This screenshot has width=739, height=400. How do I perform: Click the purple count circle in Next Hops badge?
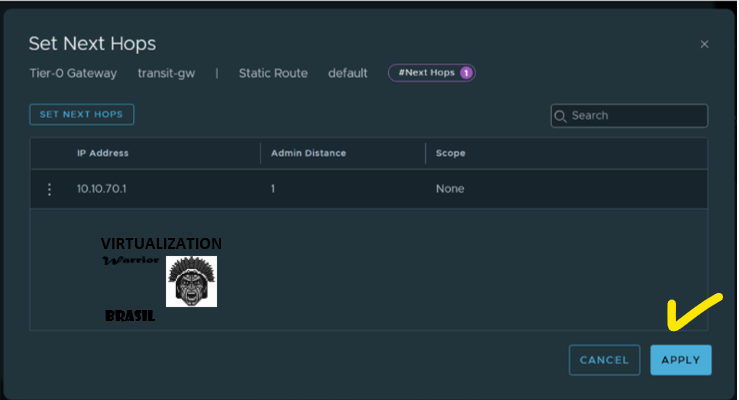[x=466, y=73]
